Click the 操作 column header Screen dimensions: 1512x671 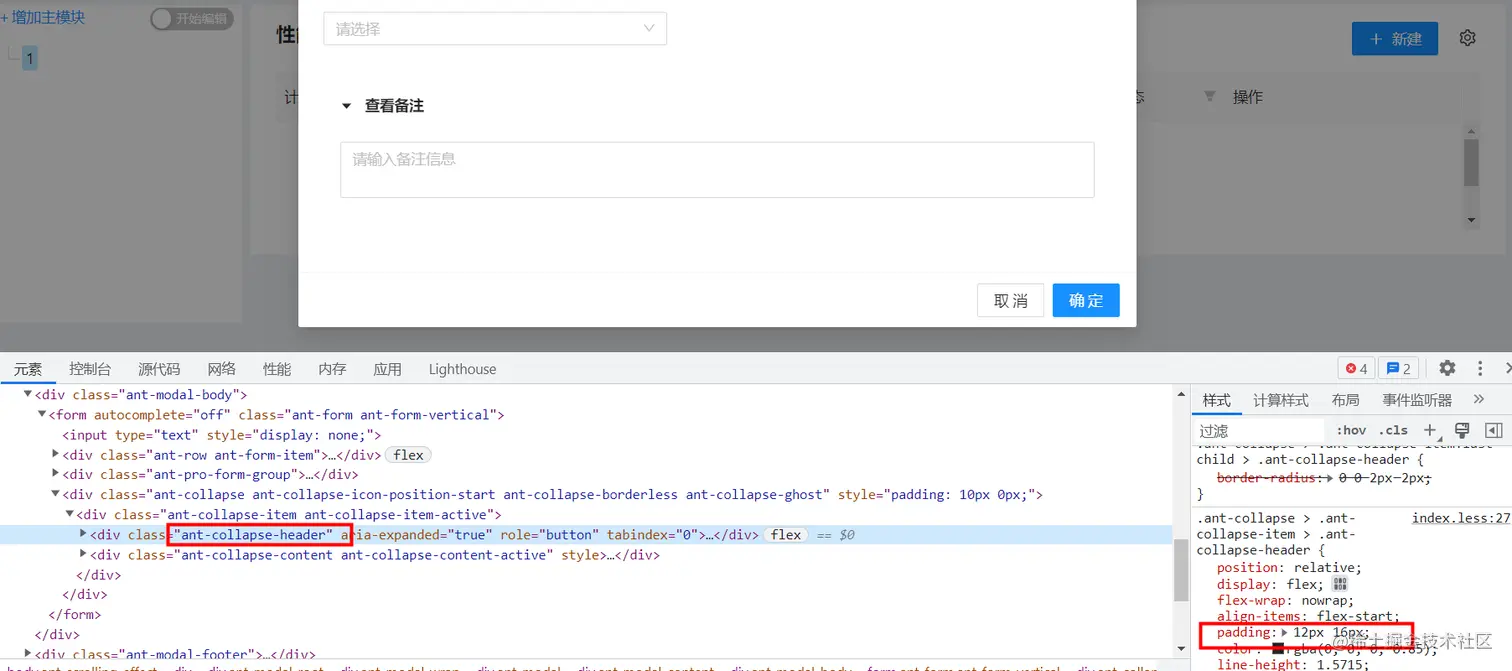[1248, 97]
